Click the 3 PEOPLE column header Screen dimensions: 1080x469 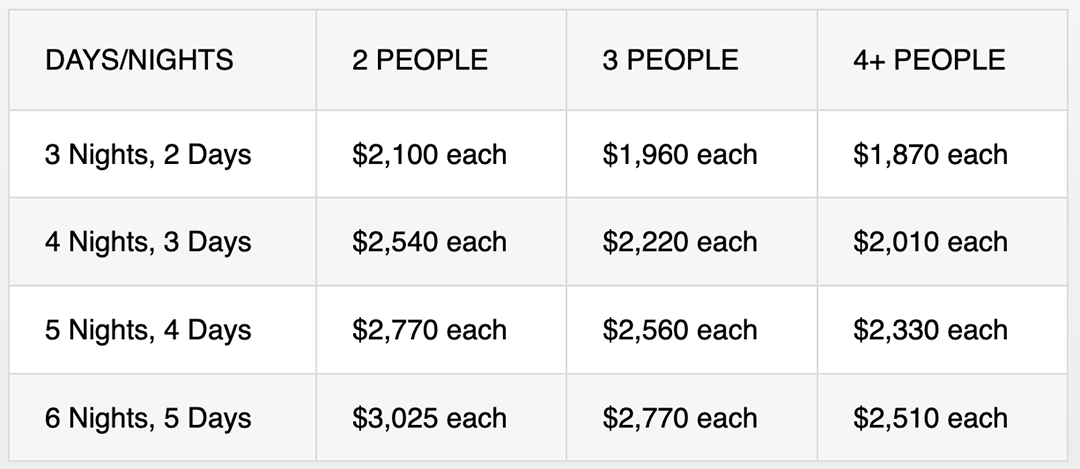point(670,60)
